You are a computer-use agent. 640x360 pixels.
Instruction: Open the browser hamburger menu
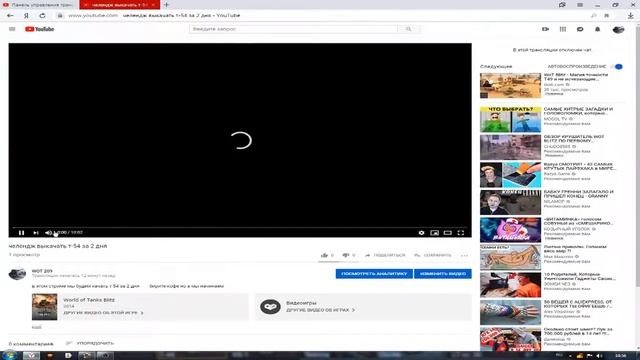[580, 5]
